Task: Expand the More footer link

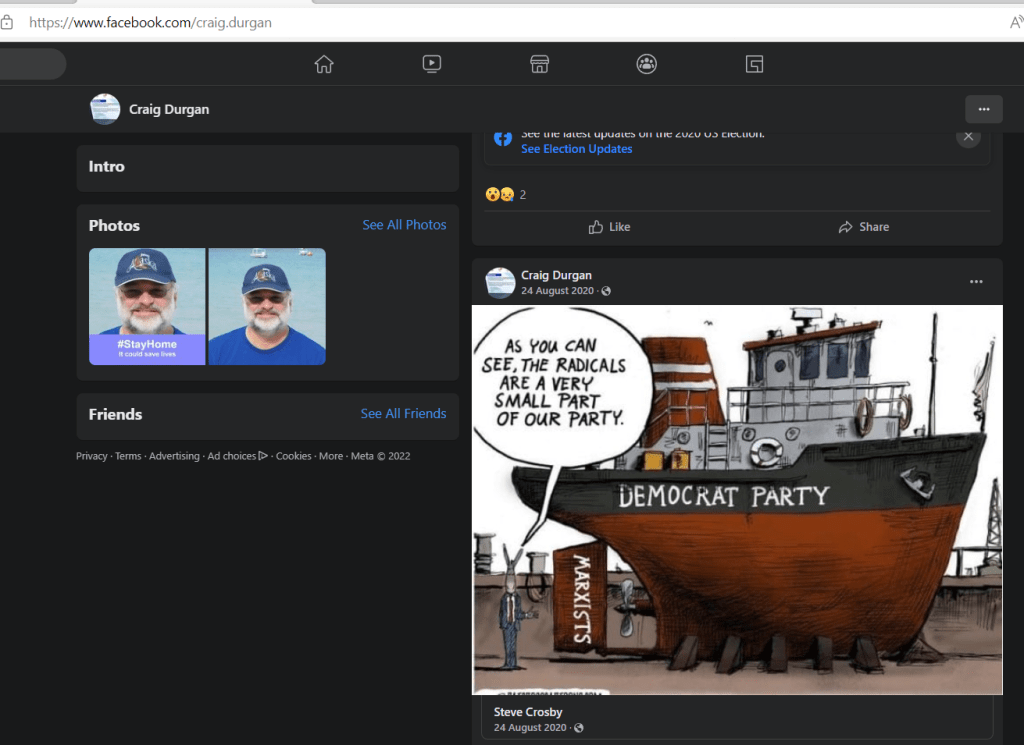Action: (330, 456)
